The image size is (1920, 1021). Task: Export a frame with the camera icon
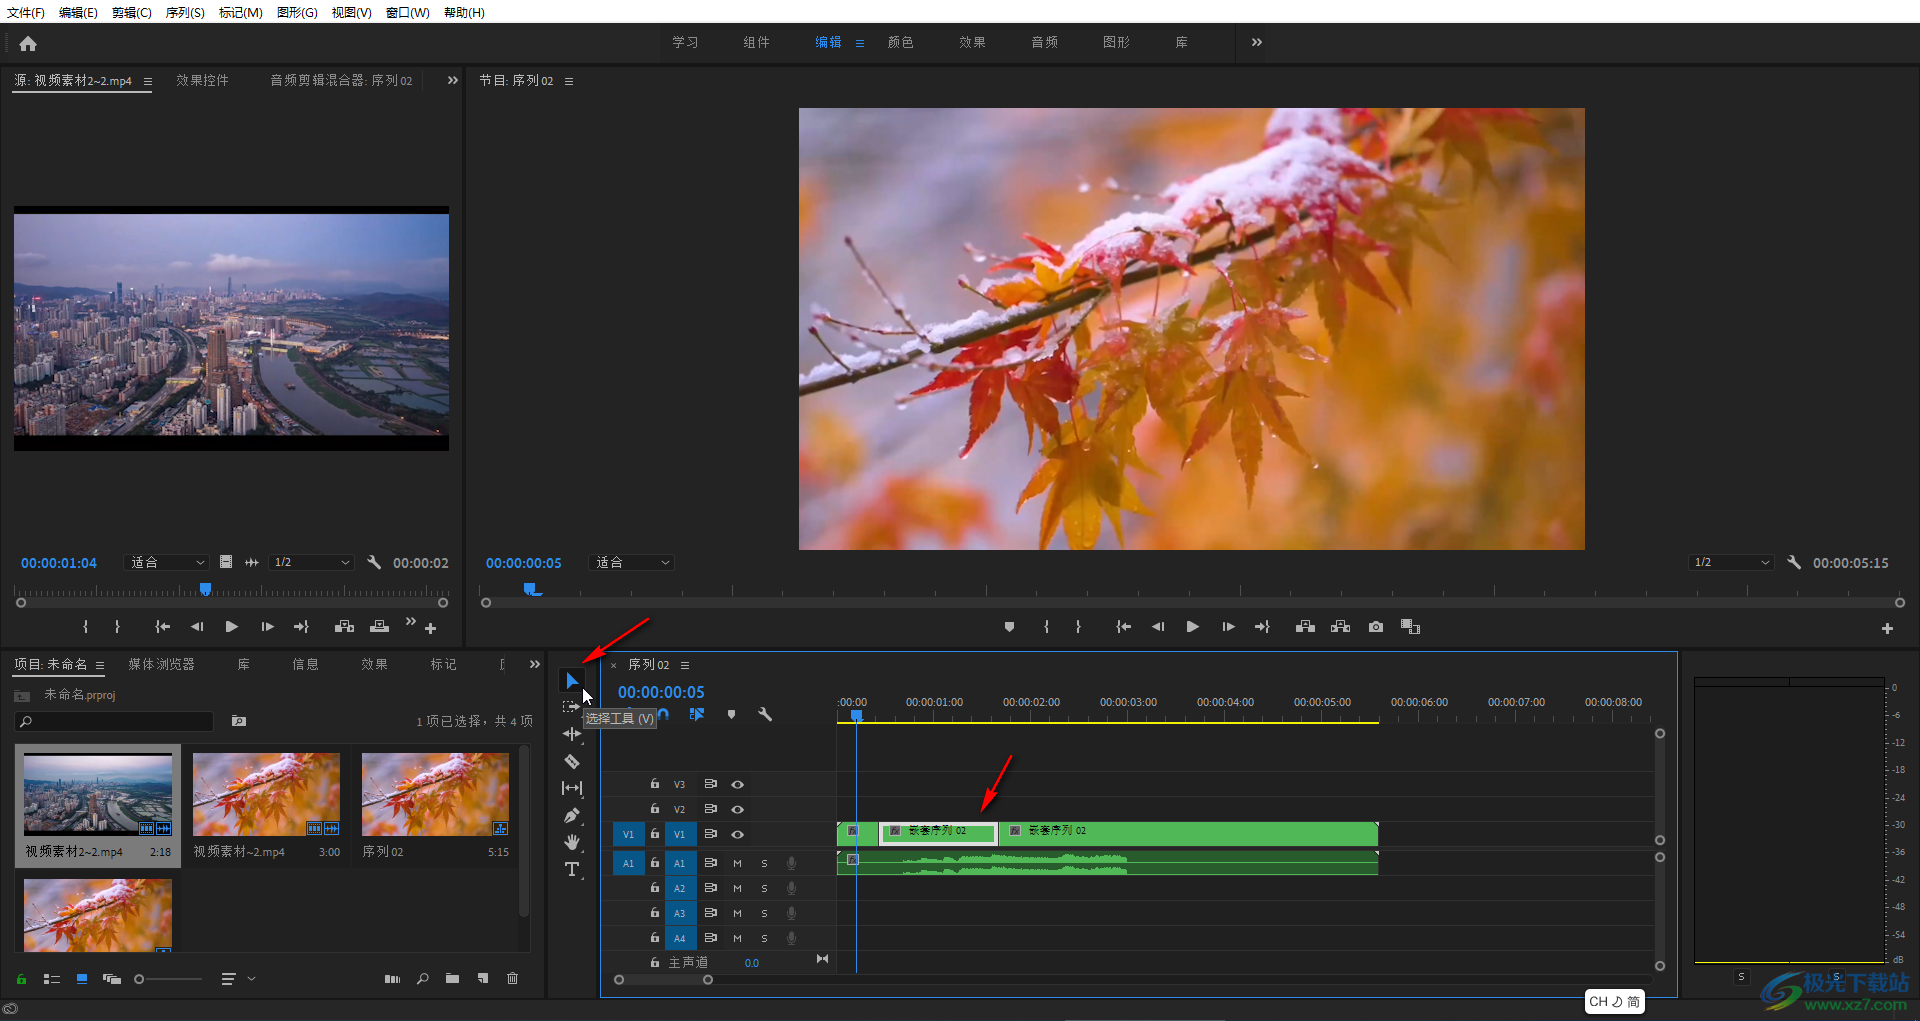pyautogui.click(x=1376, y=627)
